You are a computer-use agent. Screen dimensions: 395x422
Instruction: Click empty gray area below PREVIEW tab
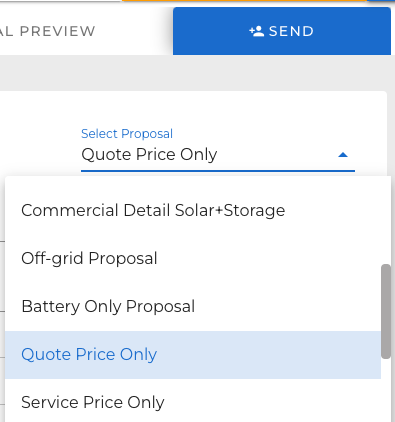point(83,73)
